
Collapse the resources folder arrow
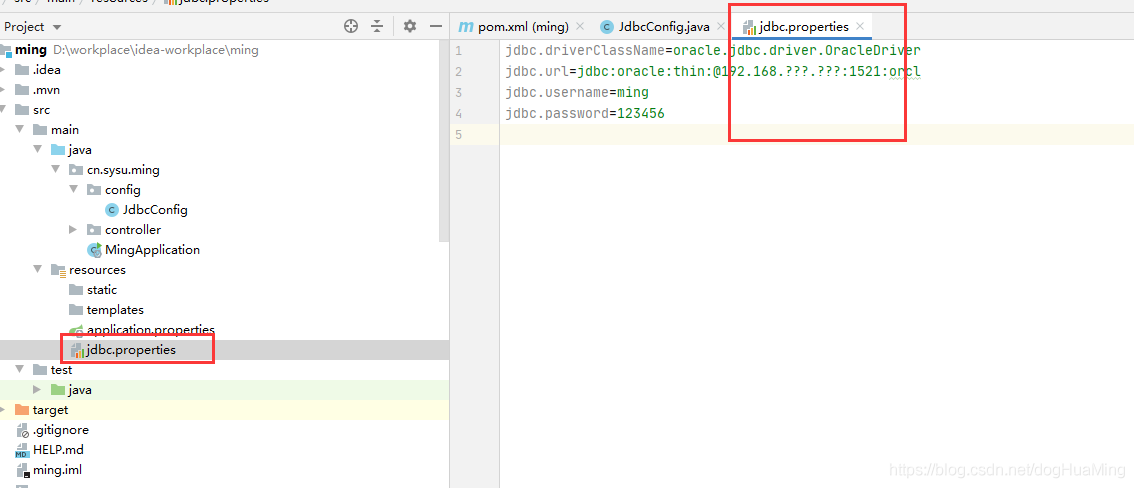pyautogui.click(x=38, y=270)
